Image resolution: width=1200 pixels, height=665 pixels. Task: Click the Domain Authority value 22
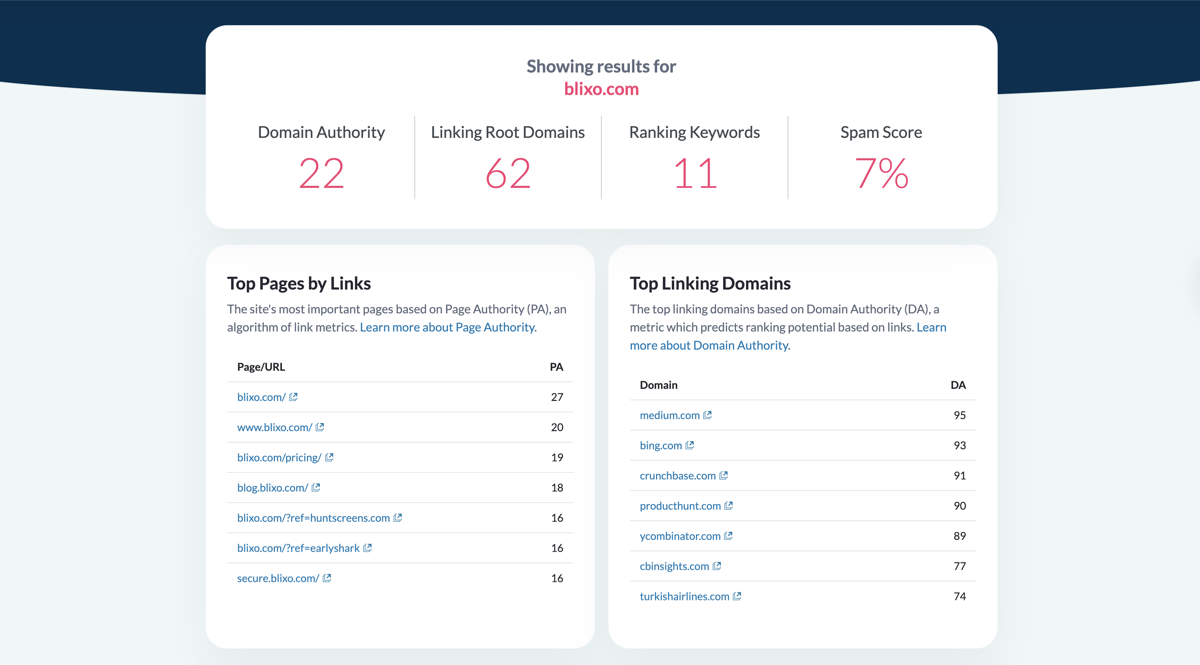321,173
